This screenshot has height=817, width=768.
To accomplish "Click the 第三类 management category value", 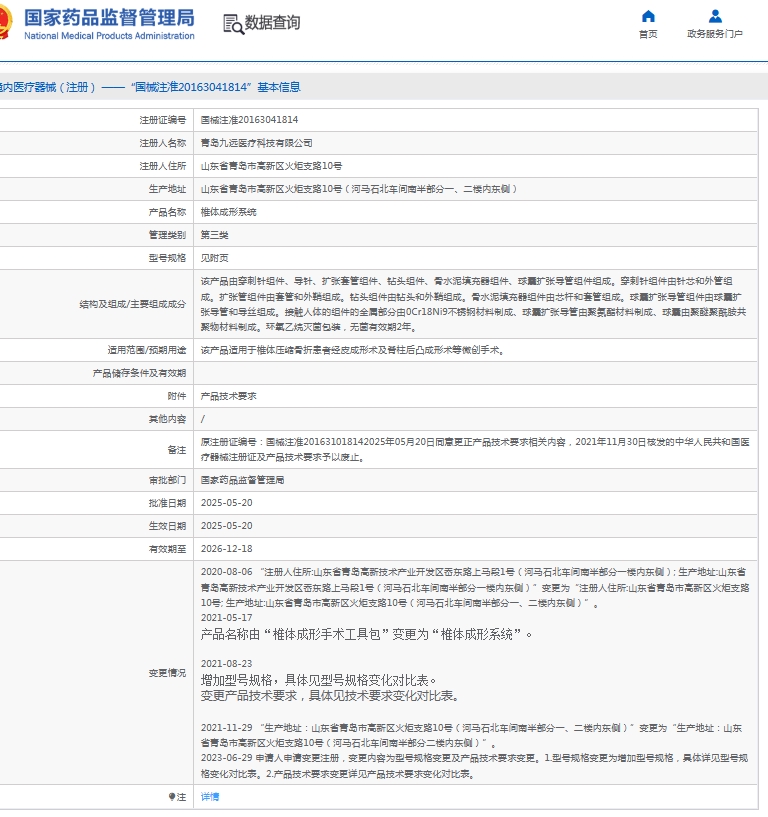I will point(215,235).
